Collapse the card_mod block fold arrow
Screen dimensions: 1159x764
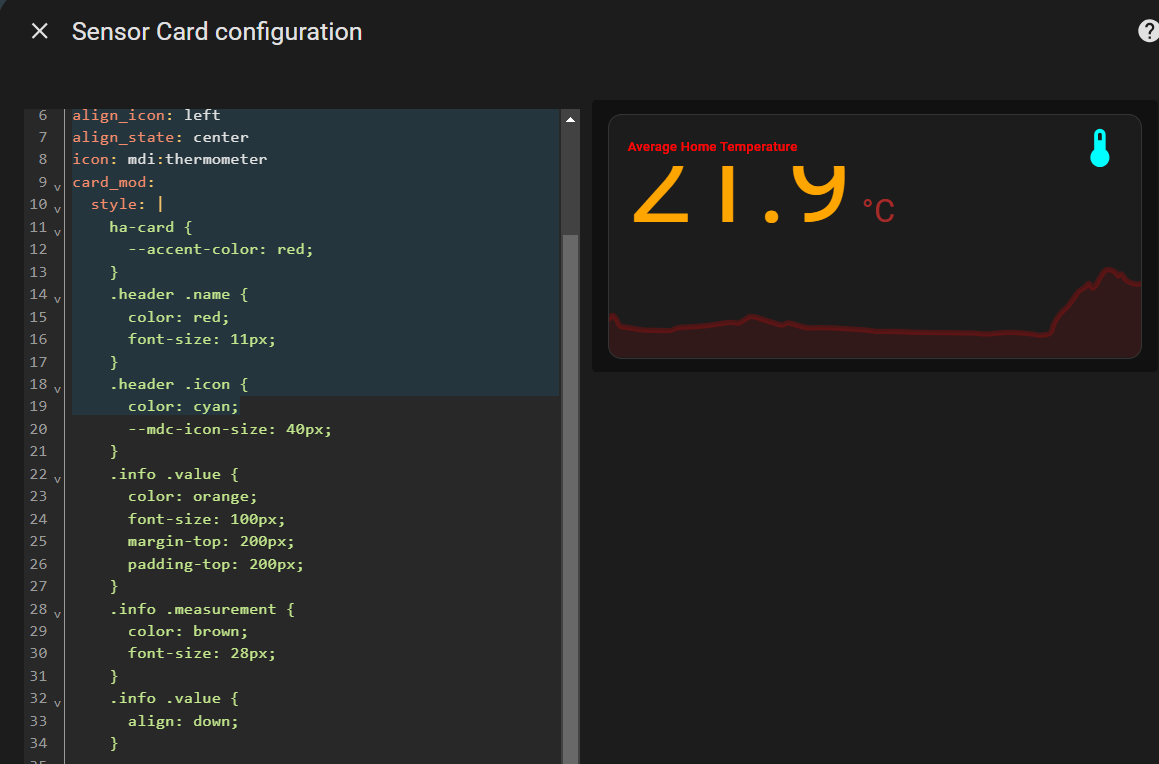click(x=57, y=184)
